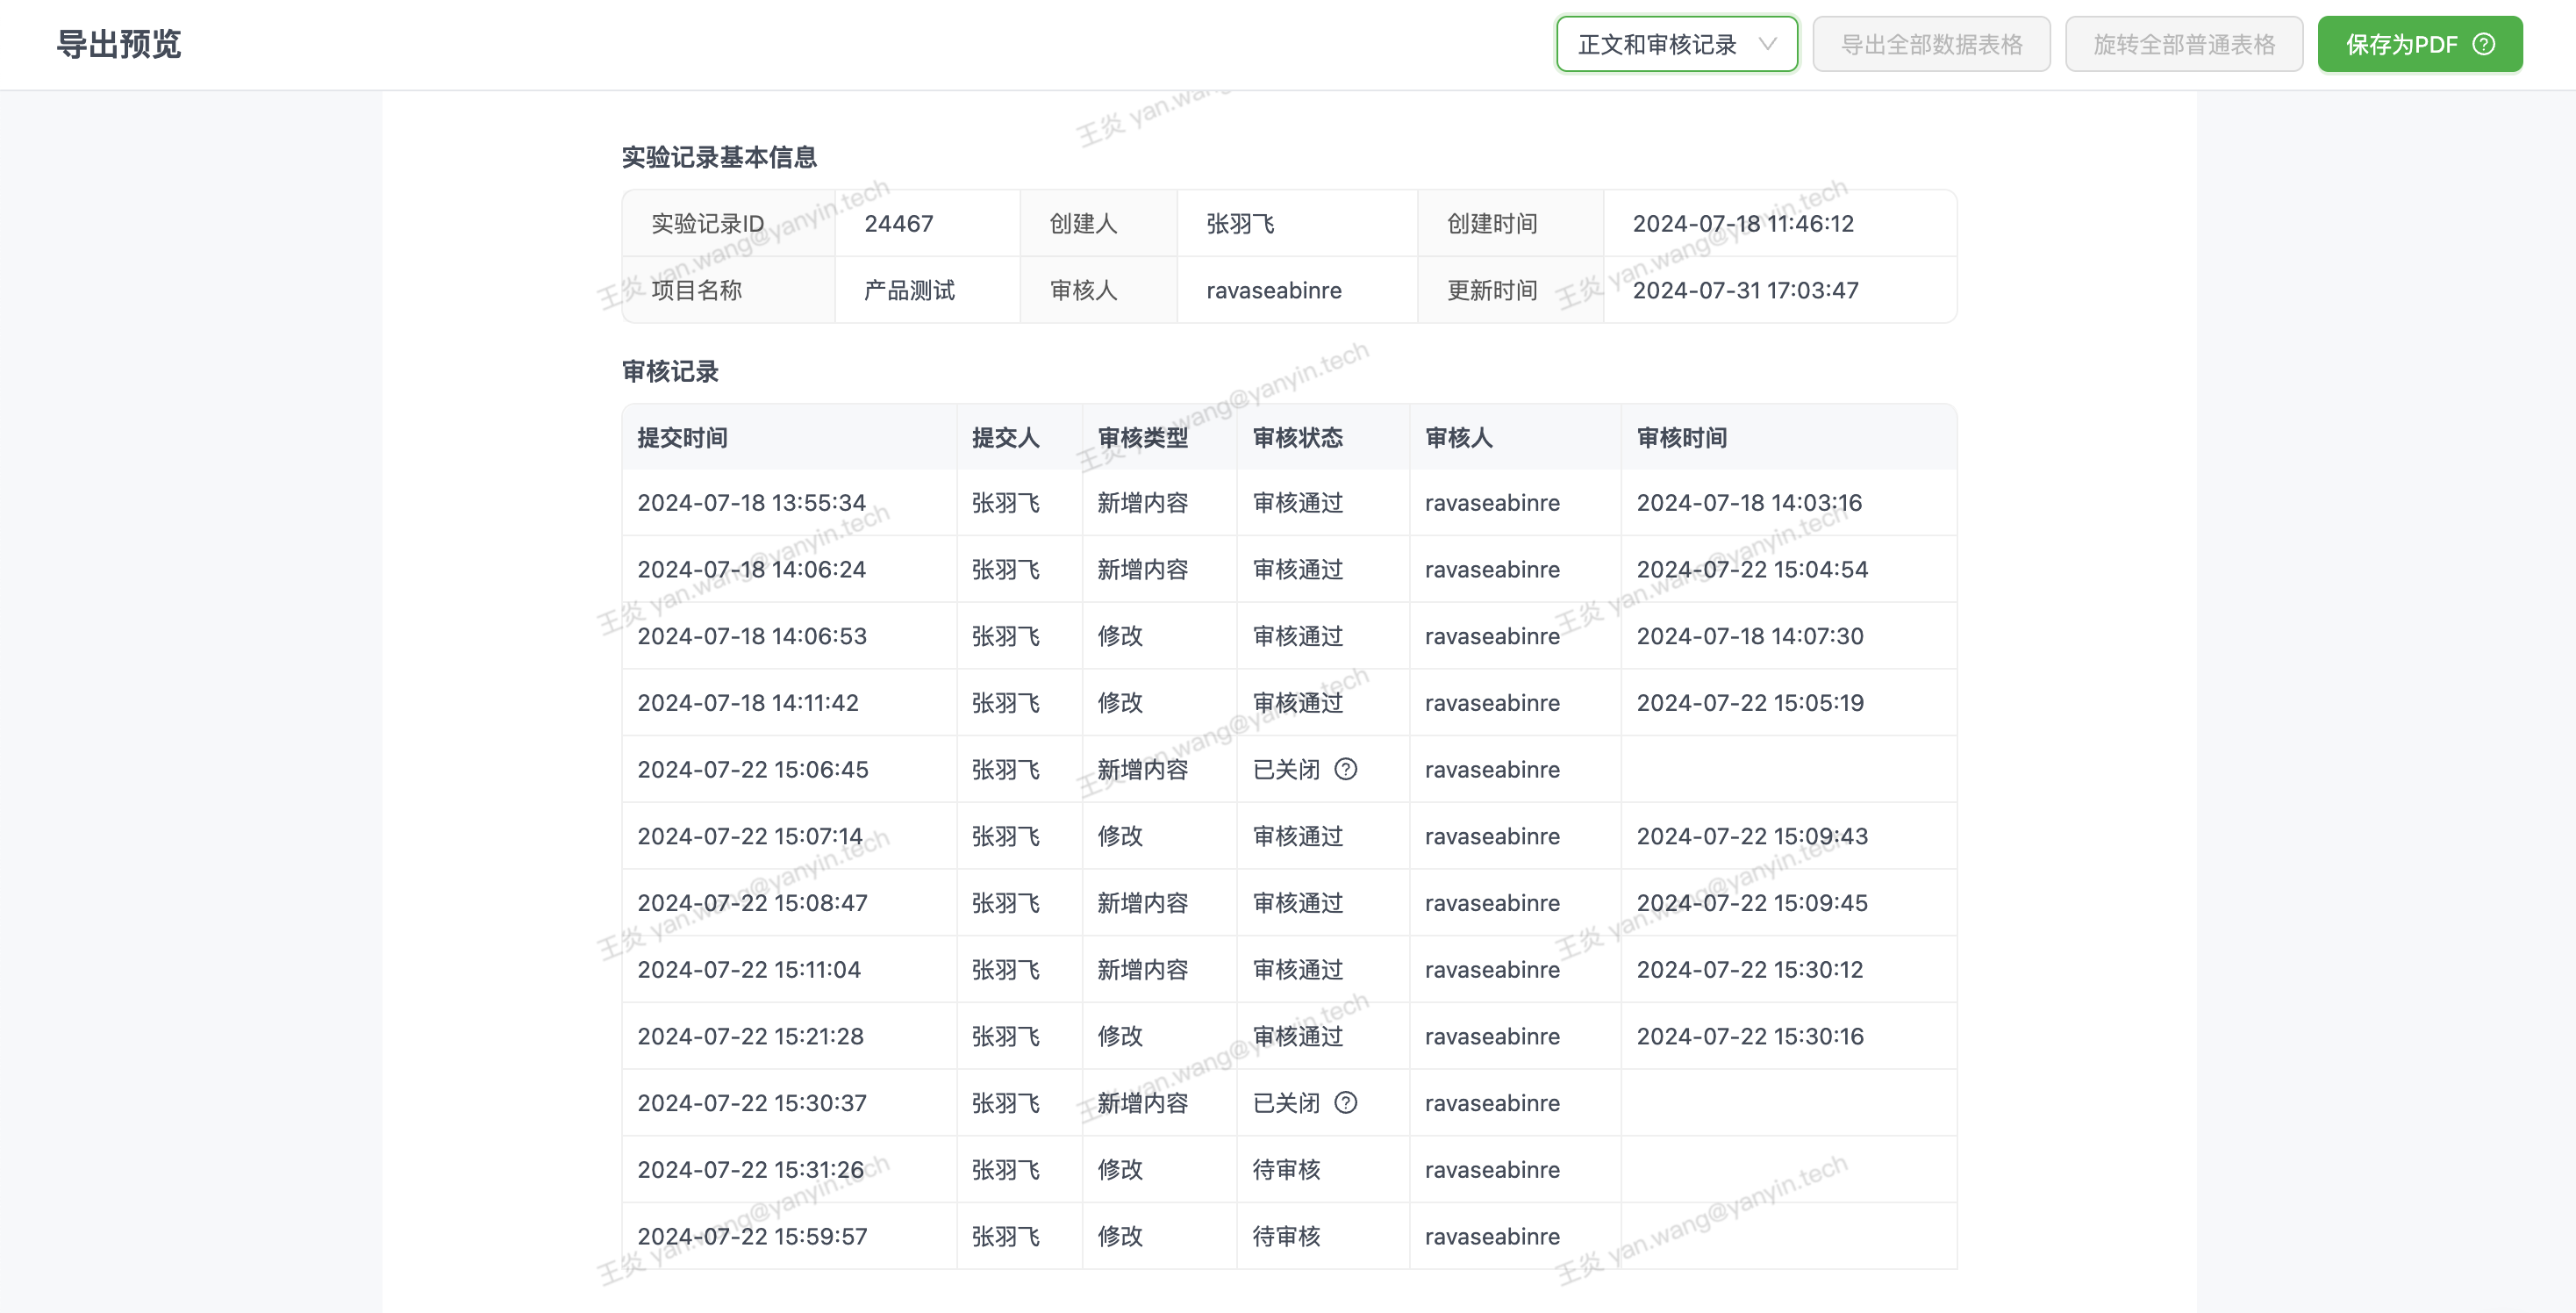Click 待审核 status in 15:59:57 row

tap(1286, 1236)
